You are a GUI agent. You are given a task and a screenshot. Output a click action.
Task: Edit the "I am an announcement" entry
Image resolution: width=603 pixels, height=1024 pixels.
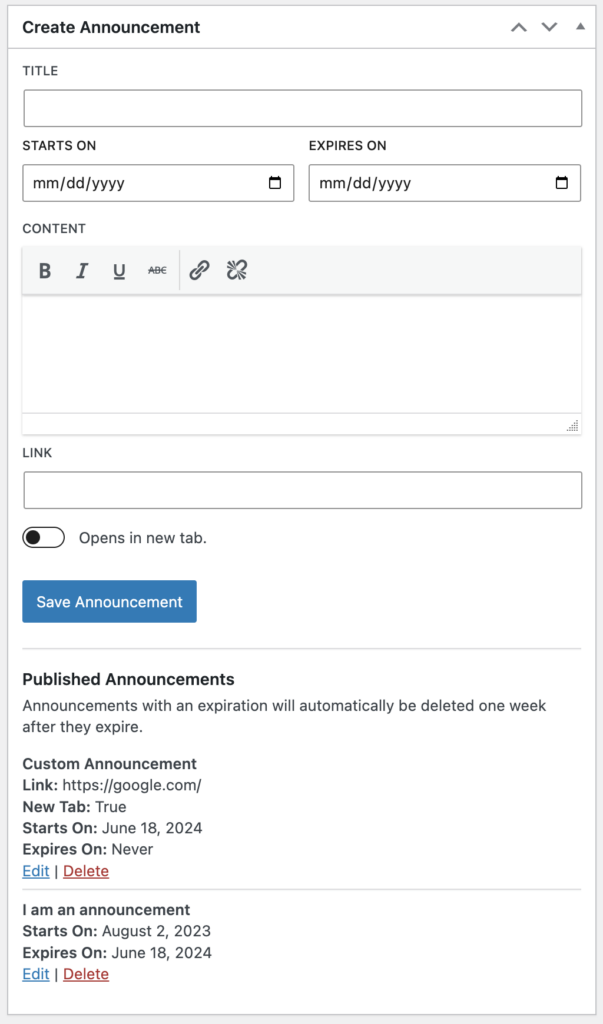(36, 974)
